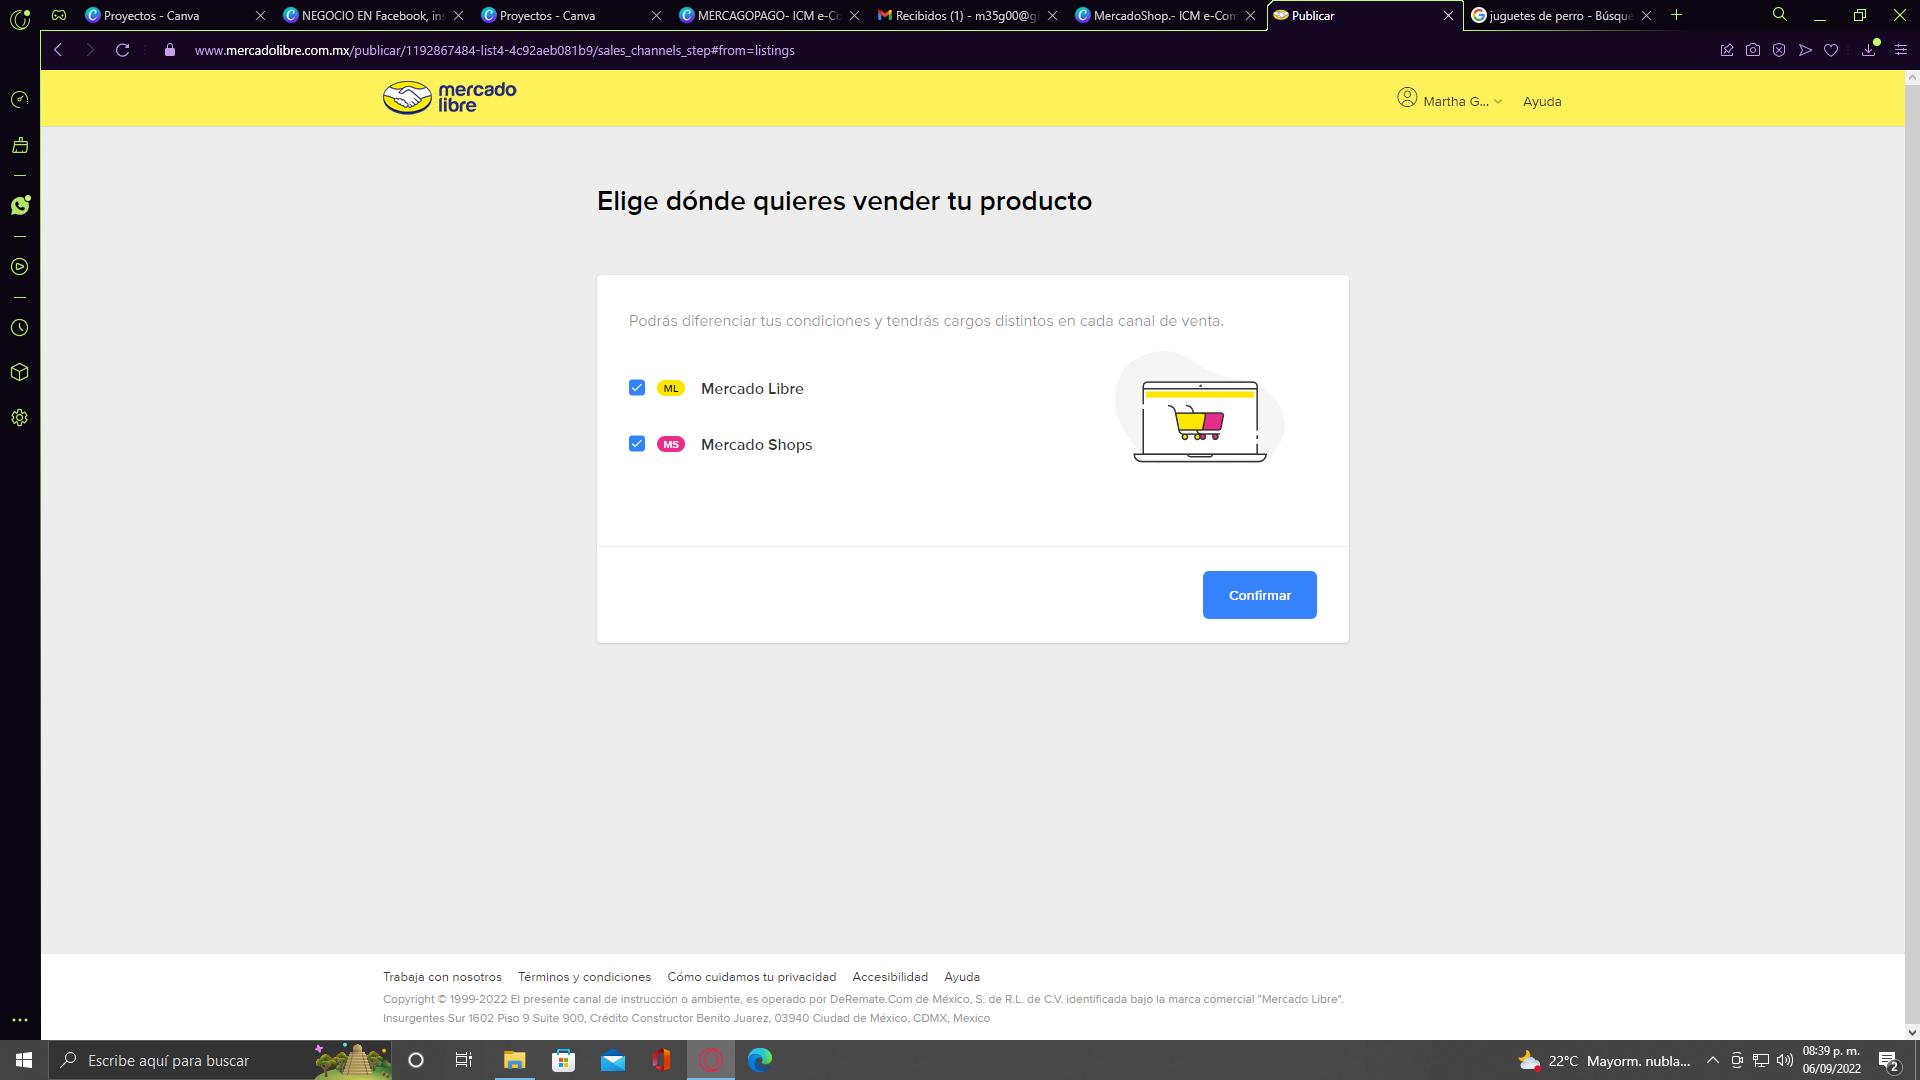The image size is (1920, 1080).
Task: Open WhatsApp in browser sidebar
Action: (20, 205)
